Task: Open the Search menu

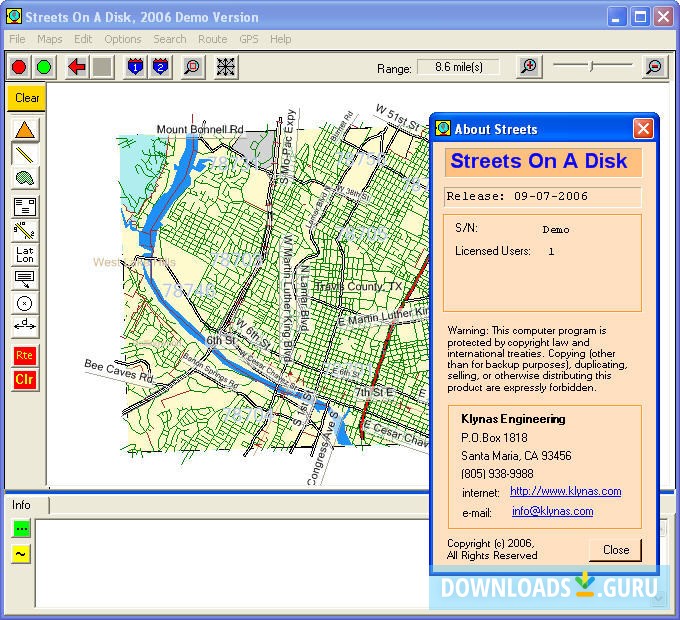Action: 170,39
